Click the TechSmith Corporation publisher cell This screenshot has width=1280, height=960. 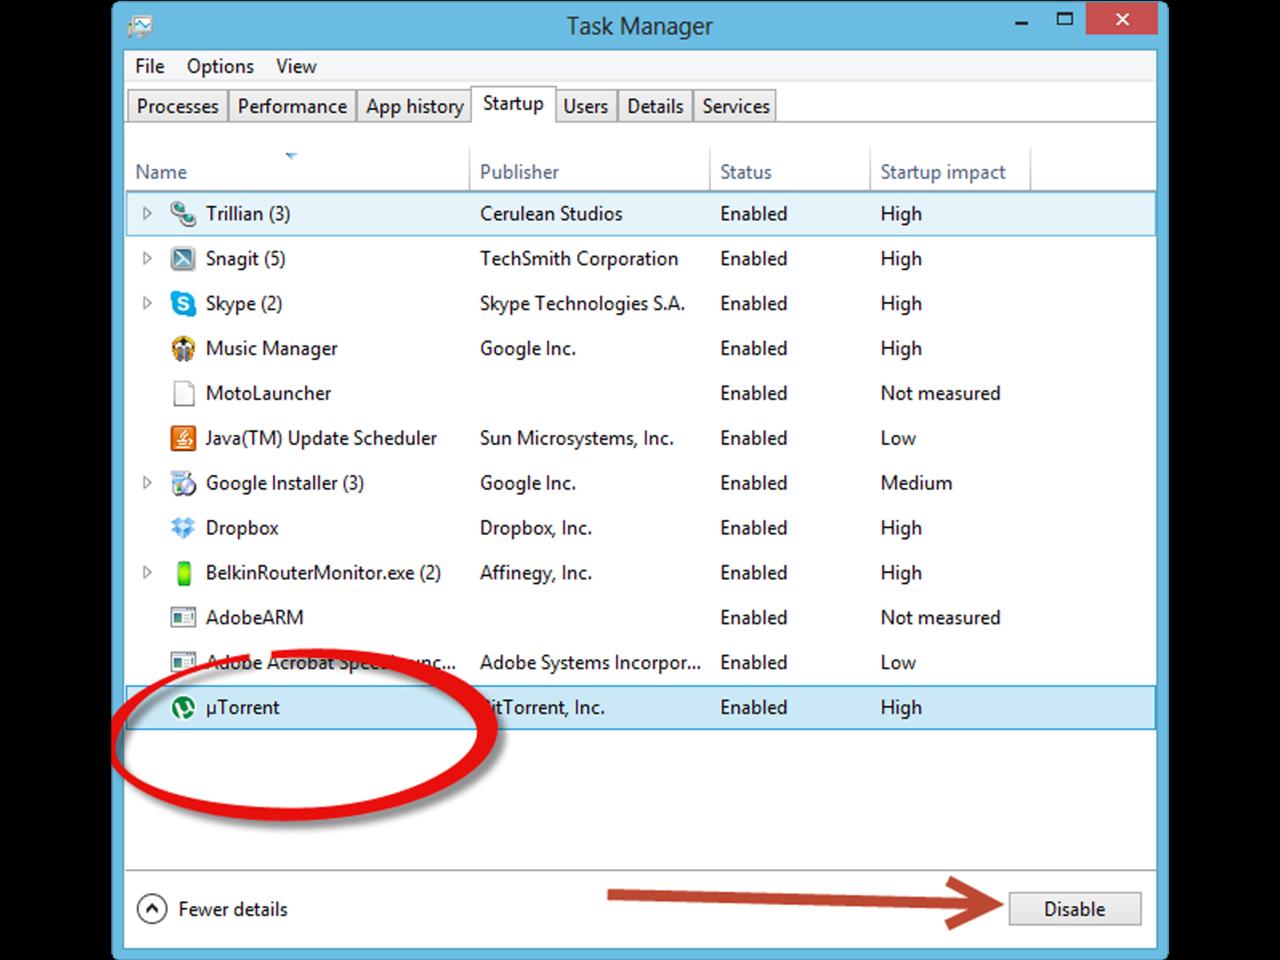point(579,259)
